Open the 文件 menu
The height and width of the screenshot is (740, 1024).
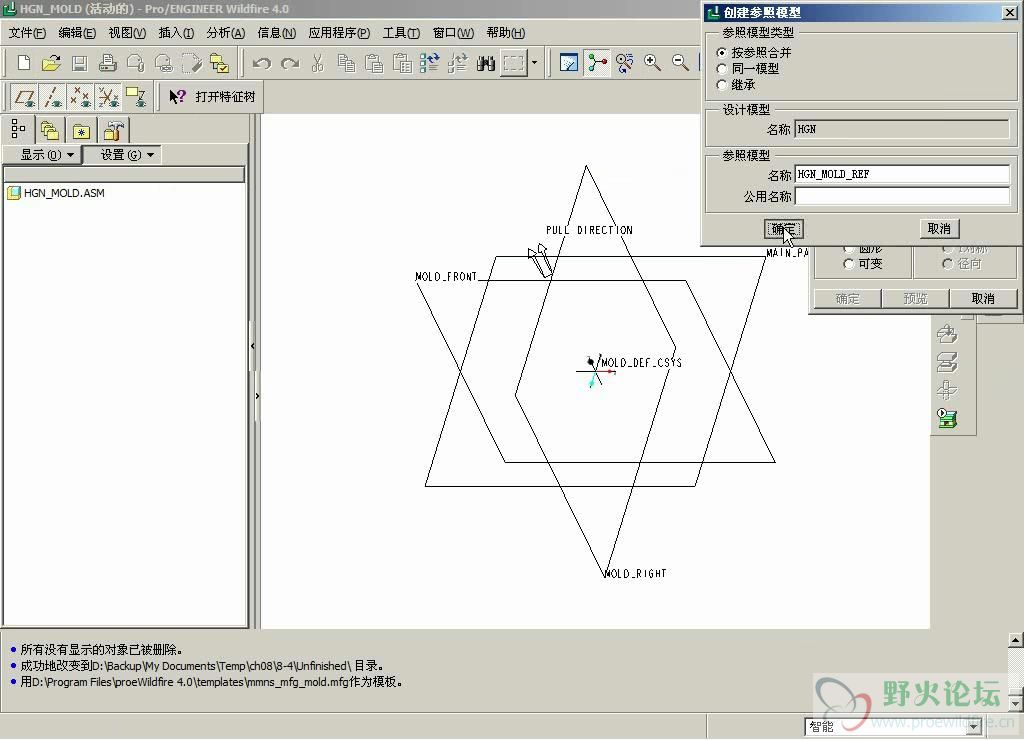[x=27, y=33]
